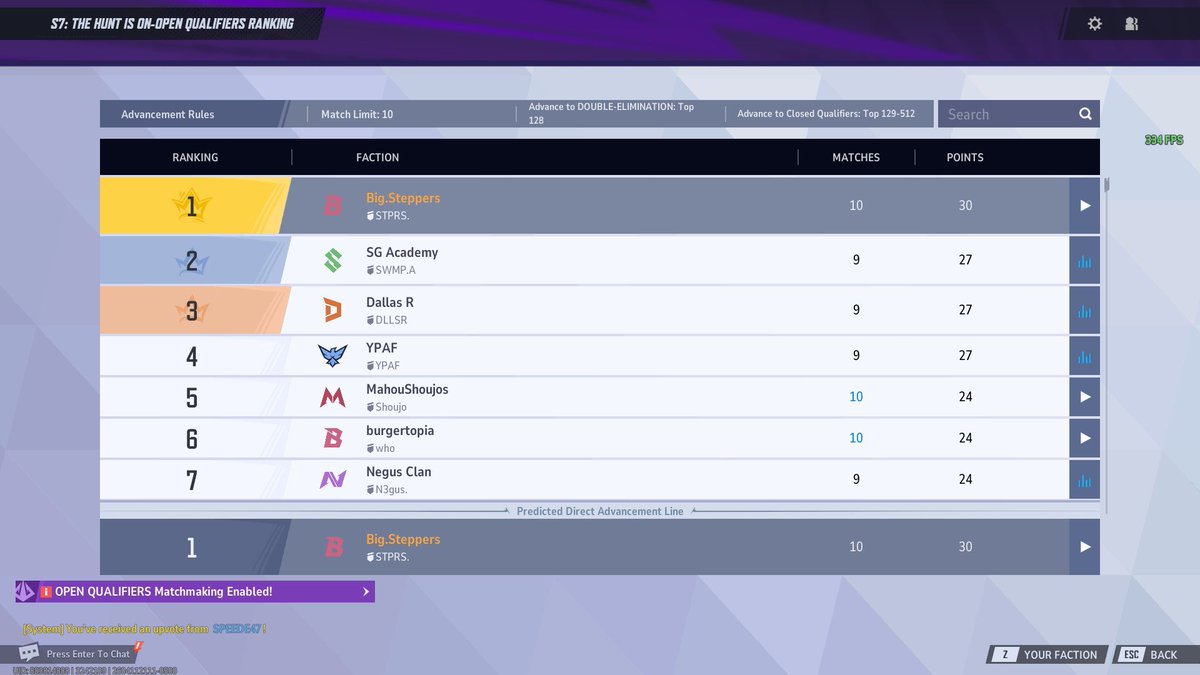Click Advance to Closed Qualifiers text
1200x675 pixels.
click(x=826, y=114)
